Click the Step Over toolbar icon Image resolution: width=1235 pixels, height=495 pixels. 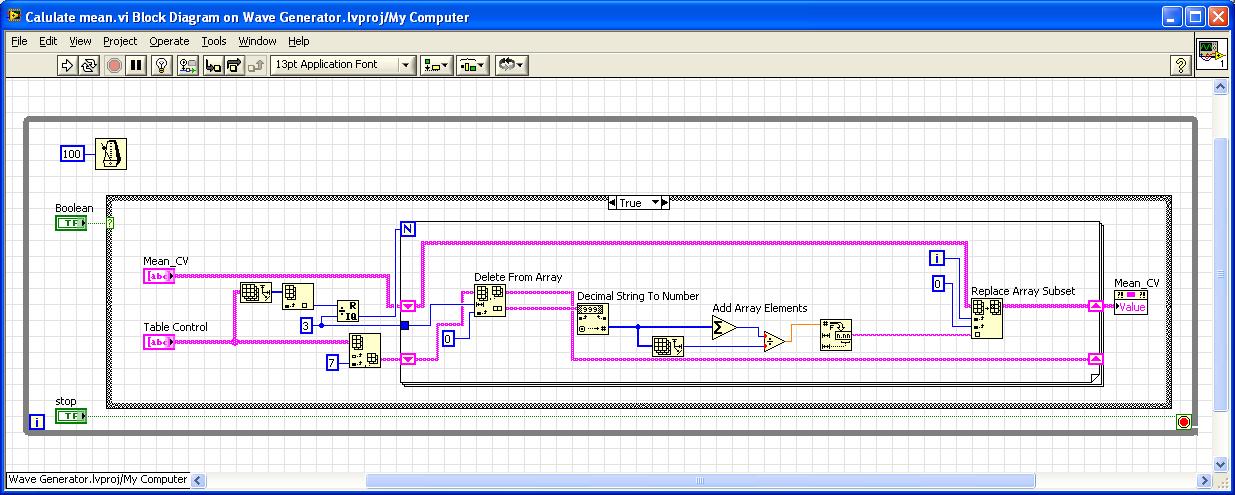click(234, 65)
